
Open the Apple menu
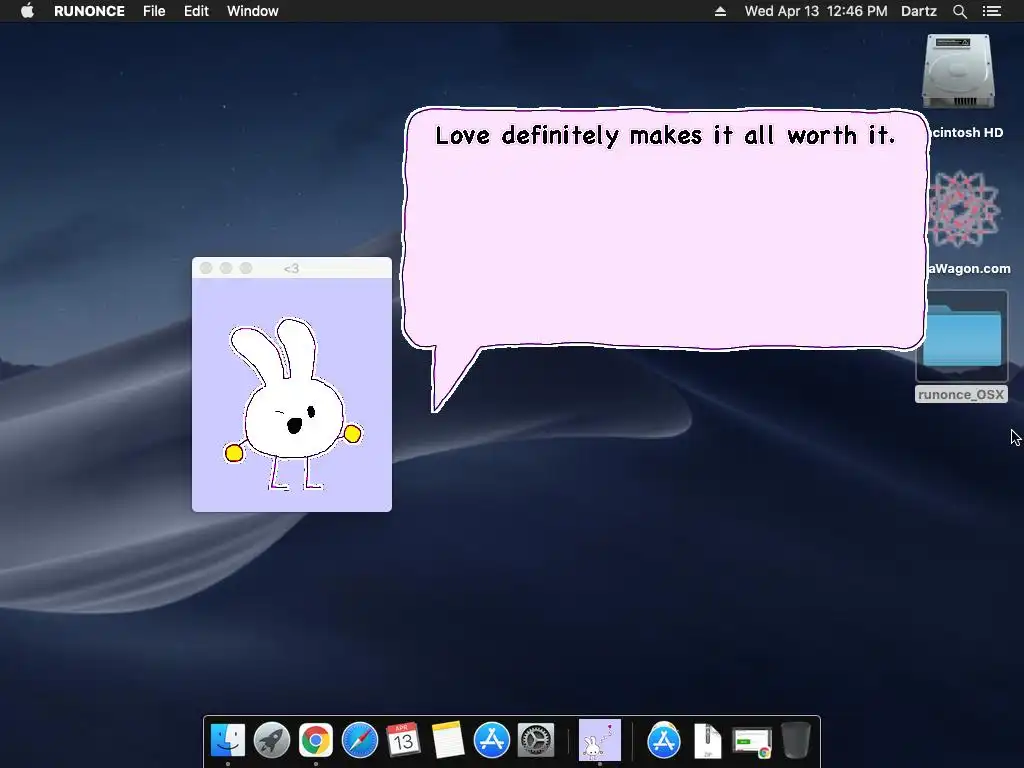27,11
